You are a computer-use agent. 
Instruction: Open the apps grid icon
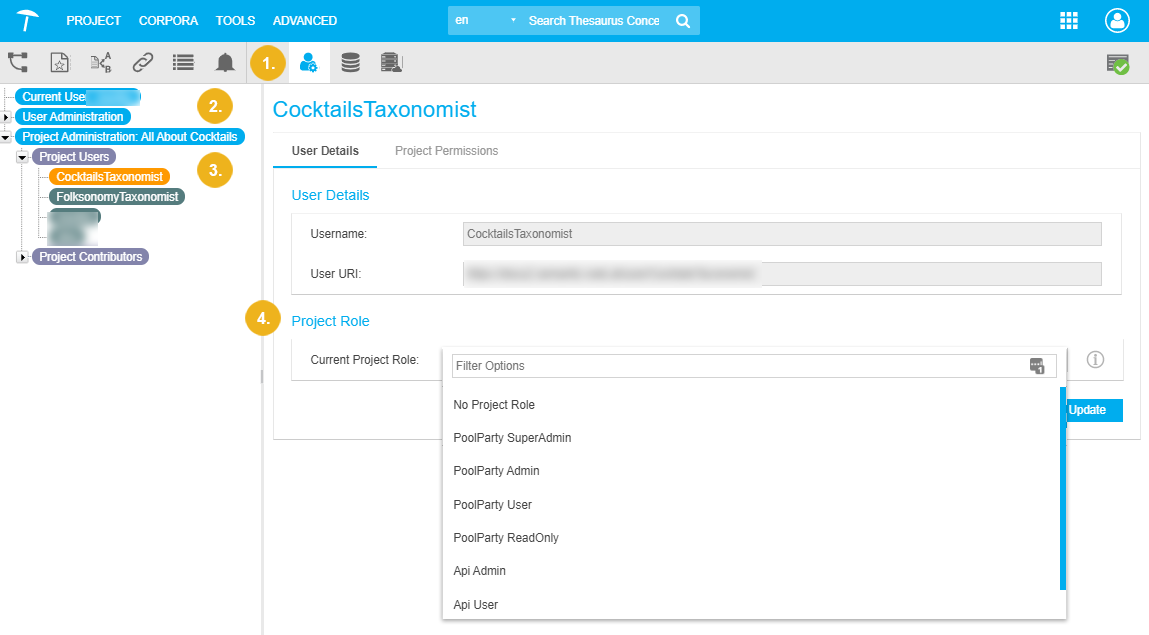tap(1069, 21)
